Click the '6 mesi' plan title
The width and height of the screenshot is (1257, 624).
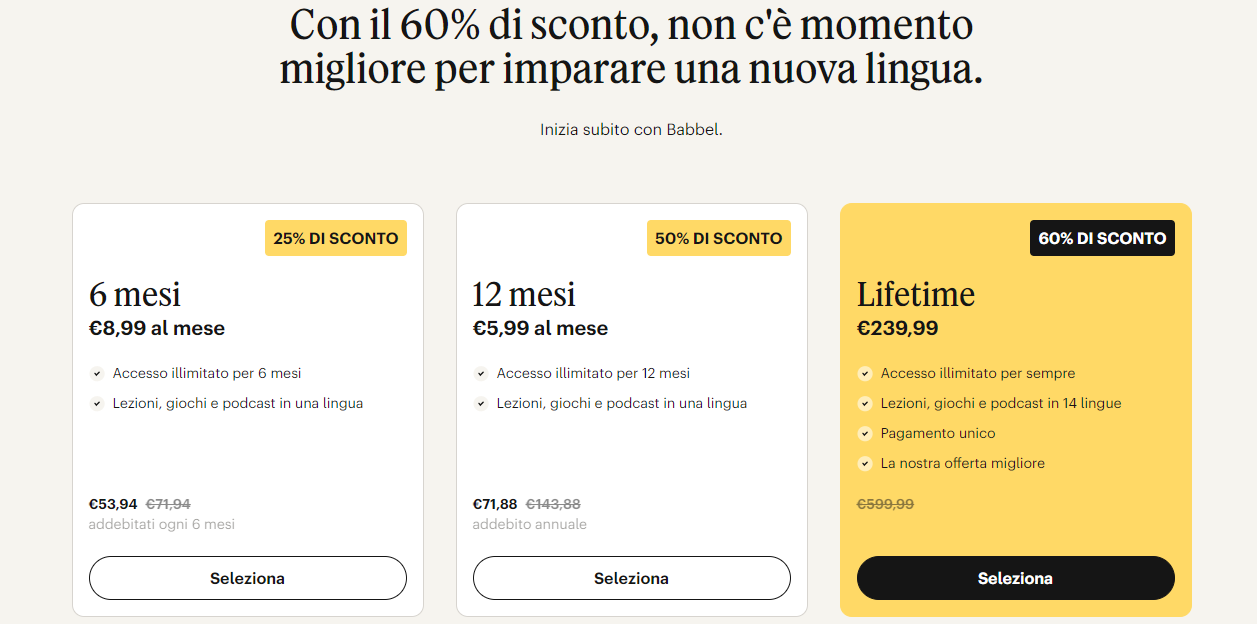pos(135,294)
